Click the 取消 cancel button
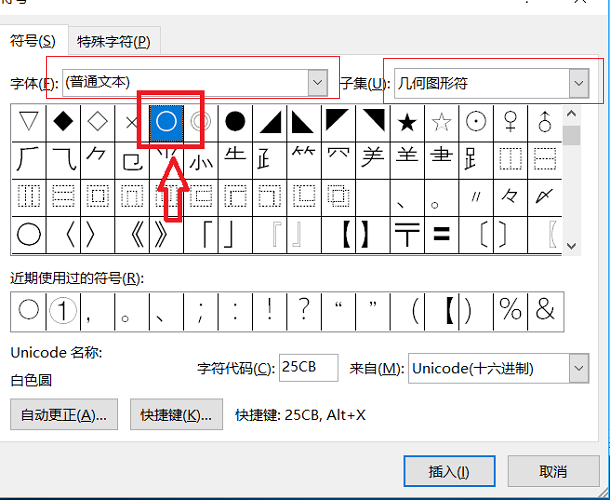 553,472
